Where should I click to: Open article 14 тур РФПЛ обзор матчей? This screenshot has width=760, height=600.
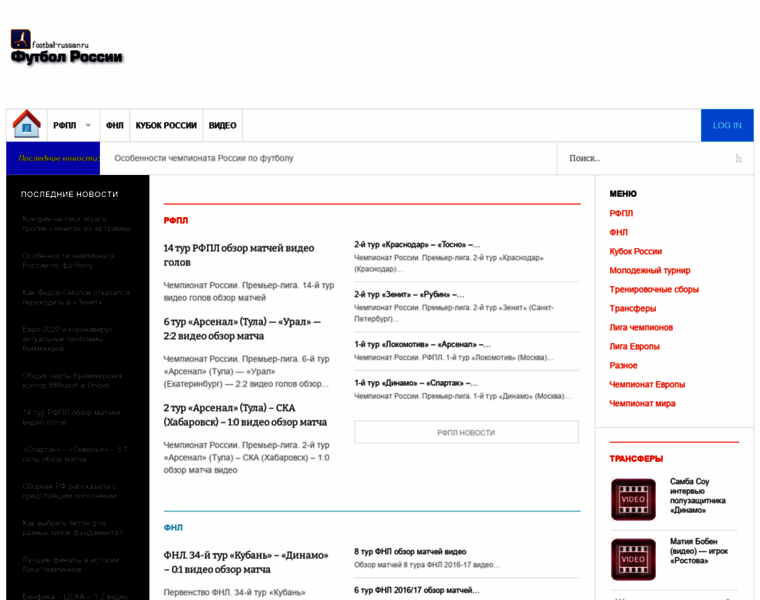(x=239, y=255)
